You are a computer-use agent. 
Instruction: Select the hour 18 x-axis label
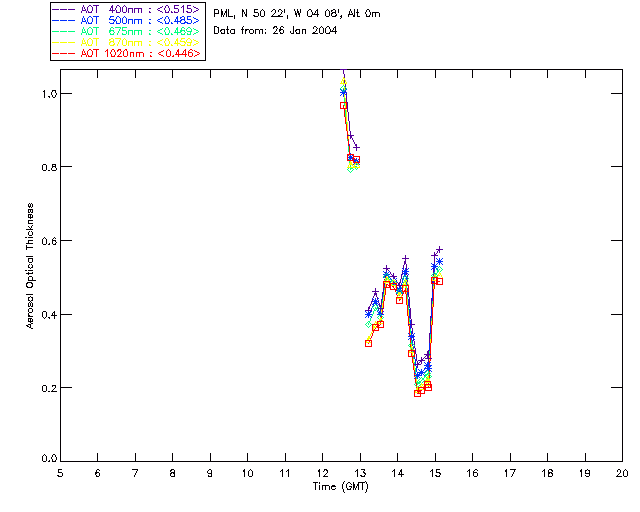(x=548, y=473)
